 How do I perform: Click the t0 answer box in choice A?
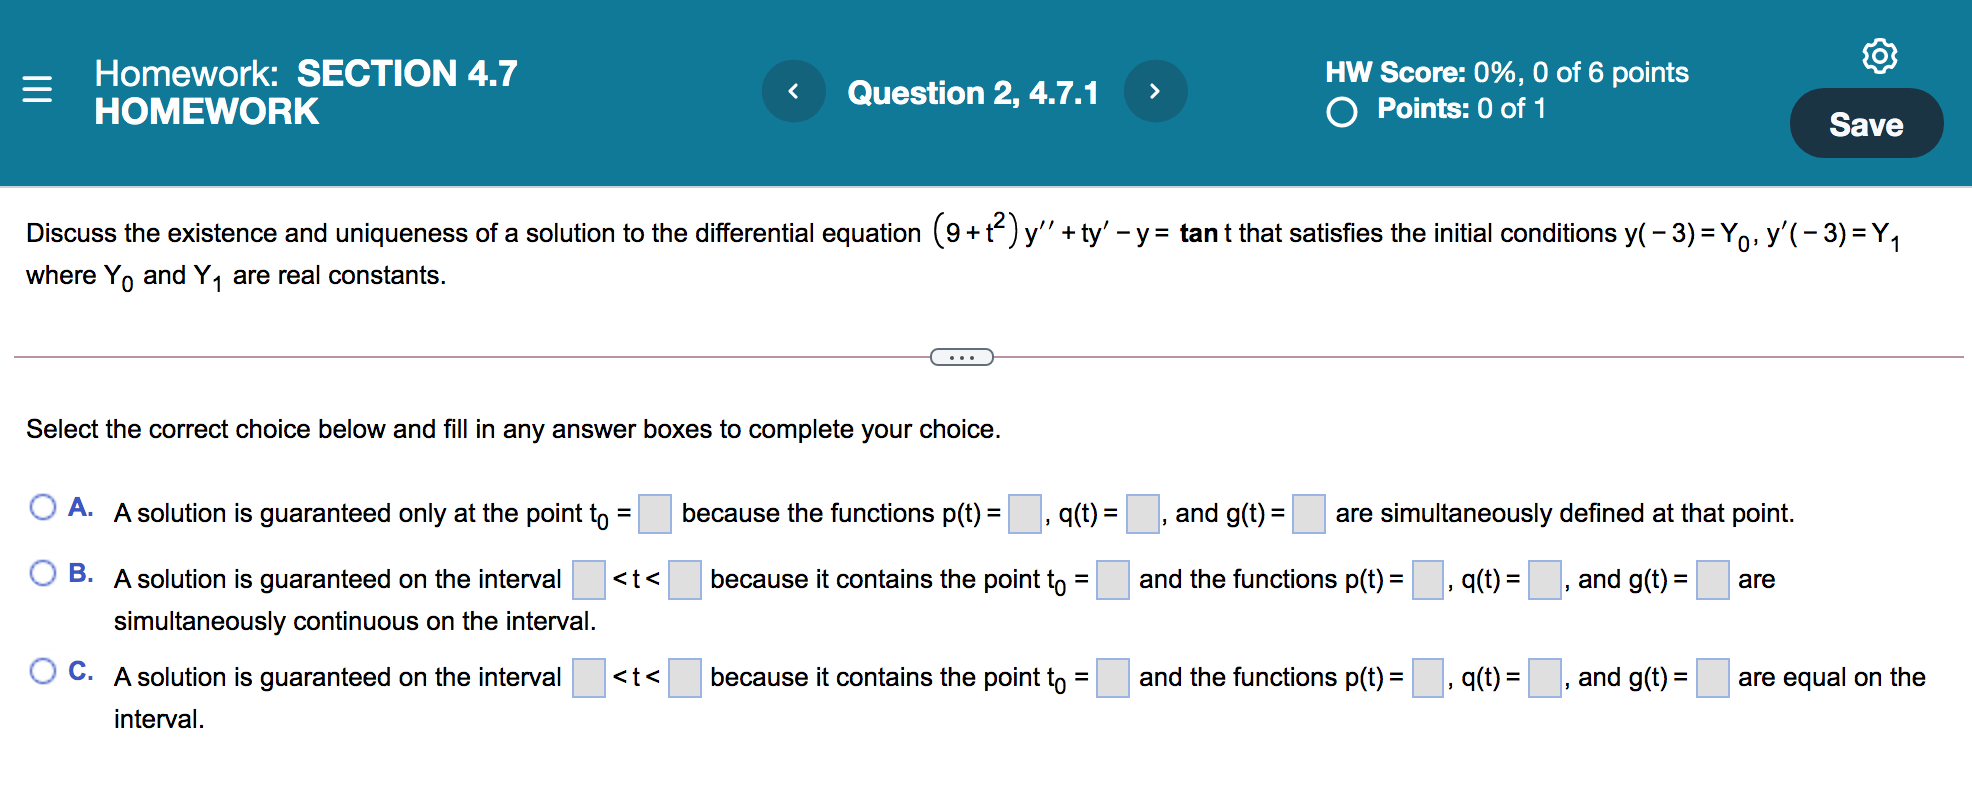coord(655,514)
